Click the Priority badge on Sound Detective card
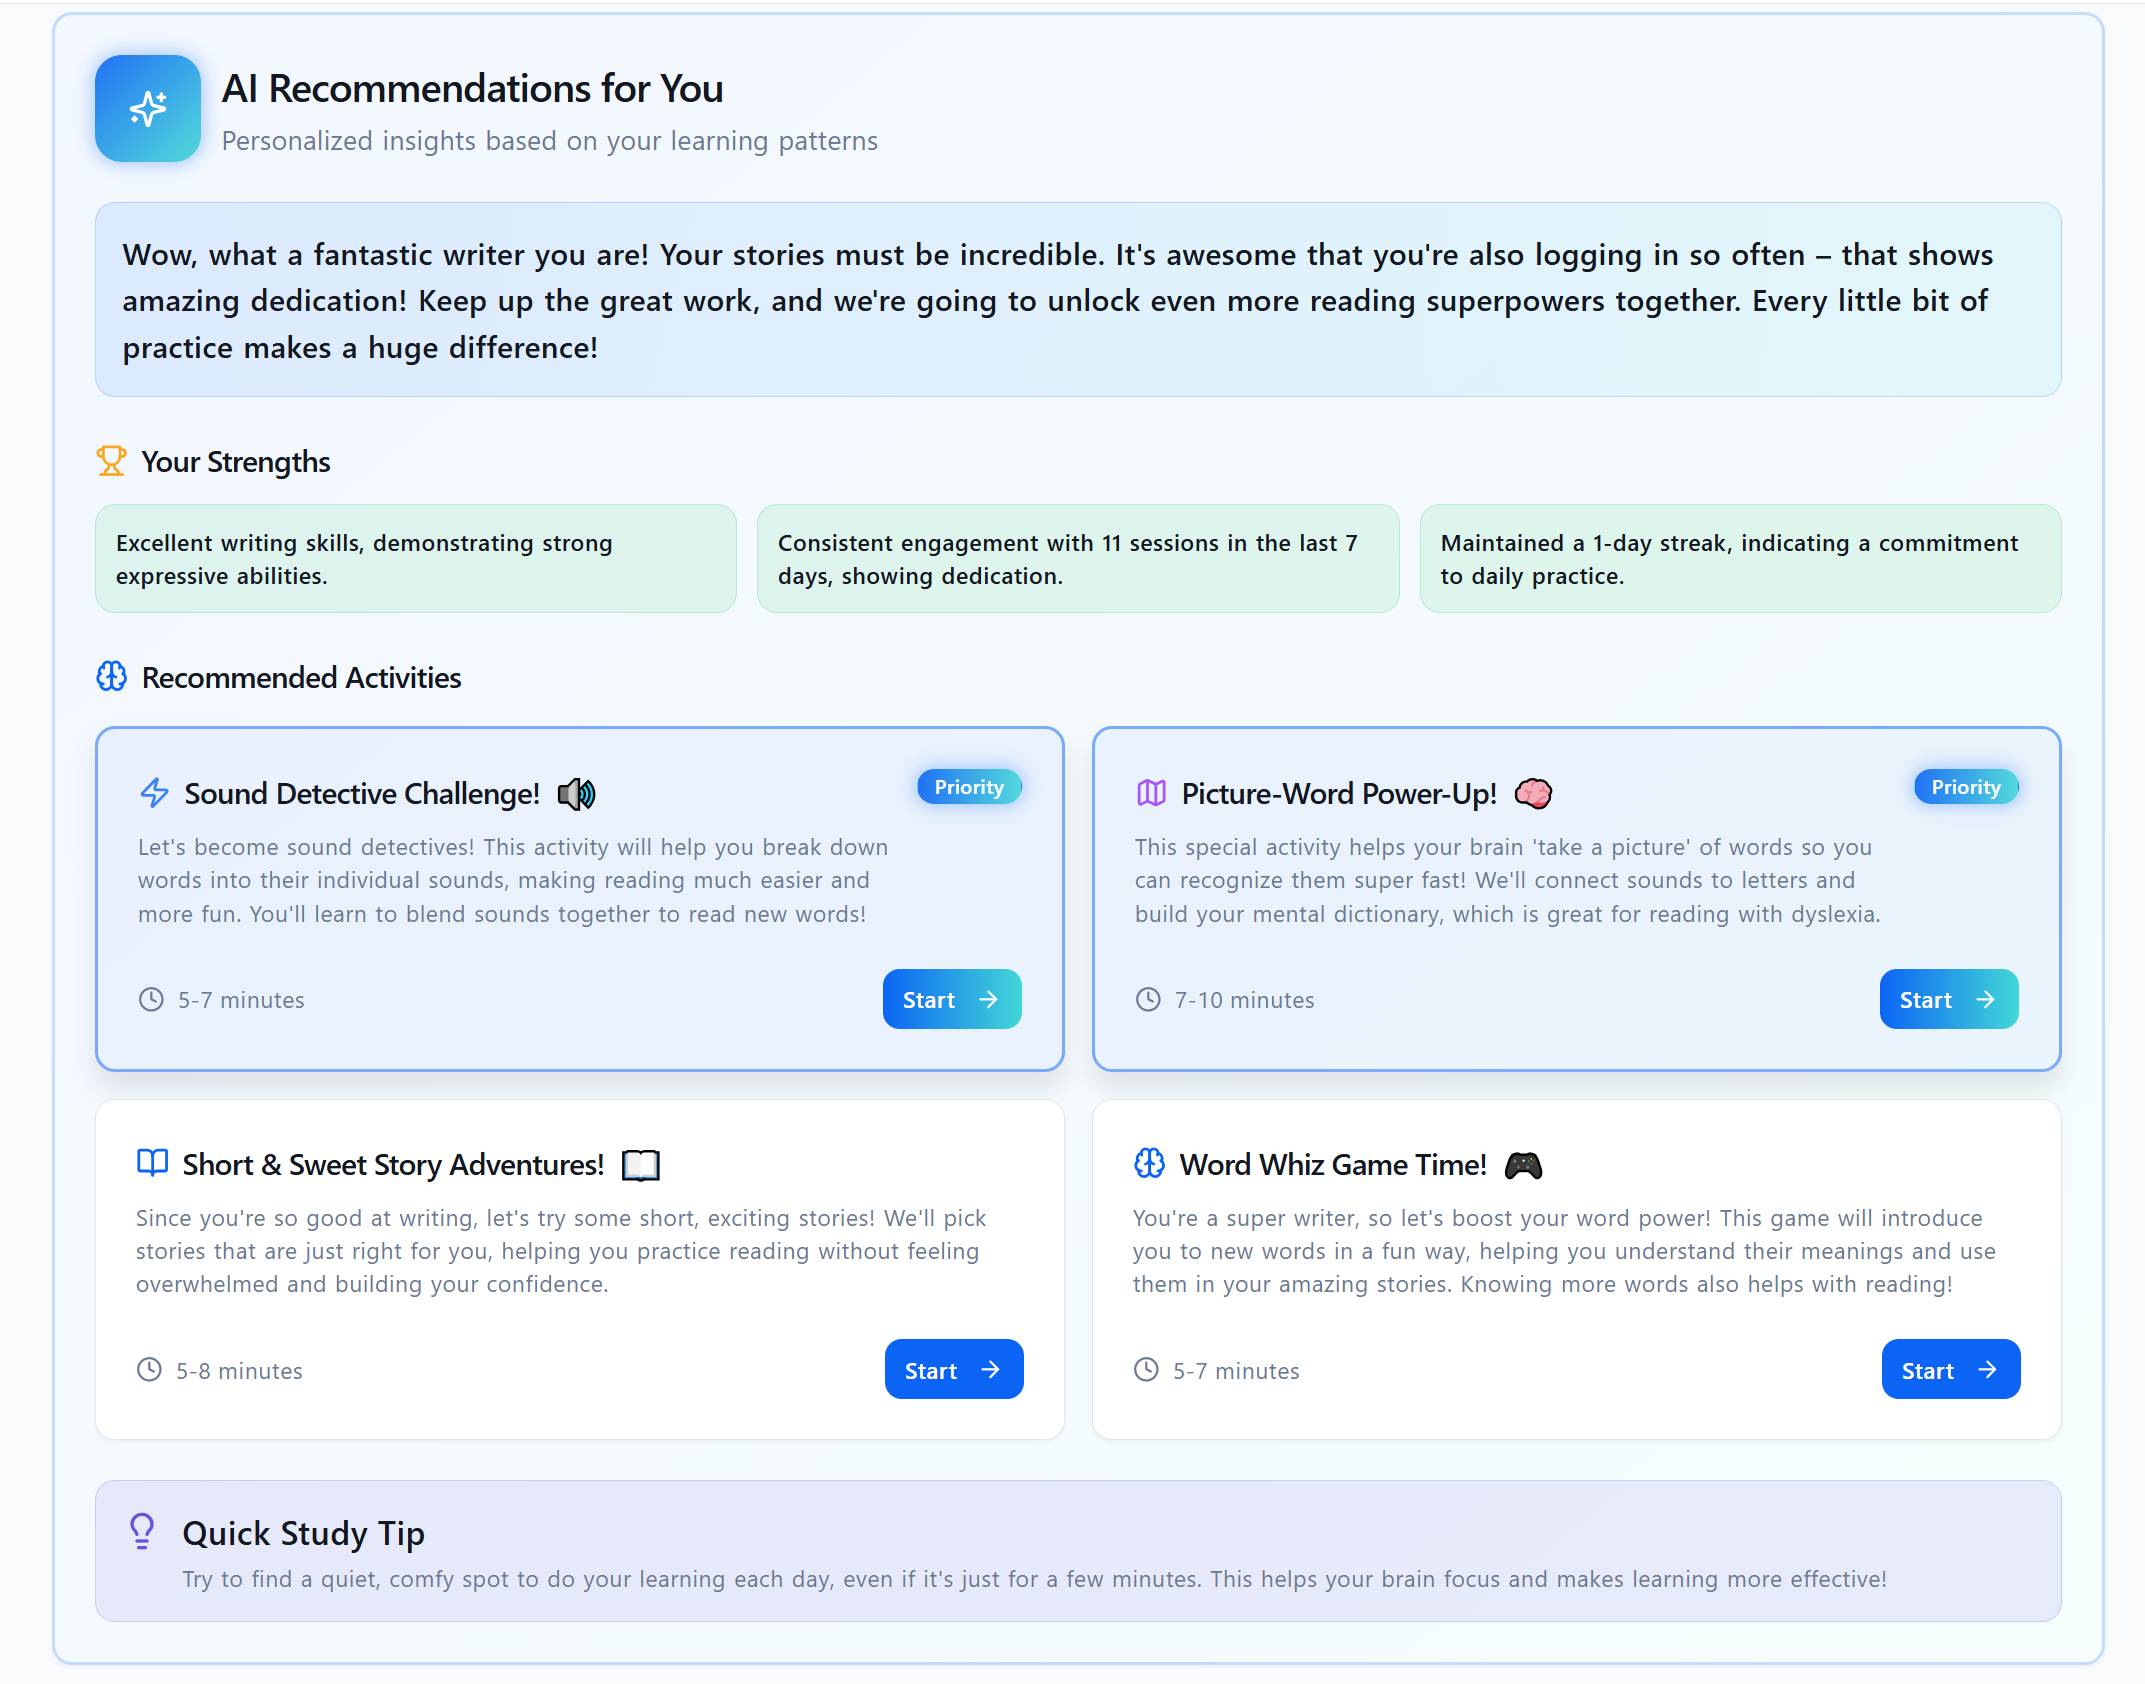 point(968,787)
